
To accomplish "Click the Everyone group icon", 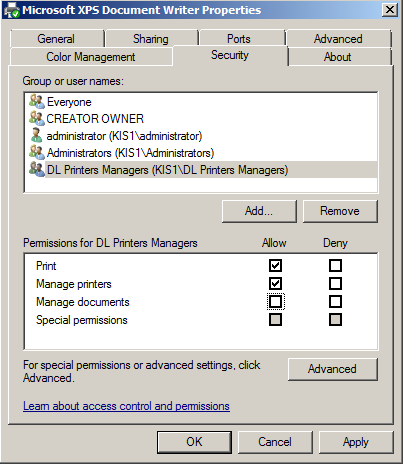I will [x=37, y=101].
